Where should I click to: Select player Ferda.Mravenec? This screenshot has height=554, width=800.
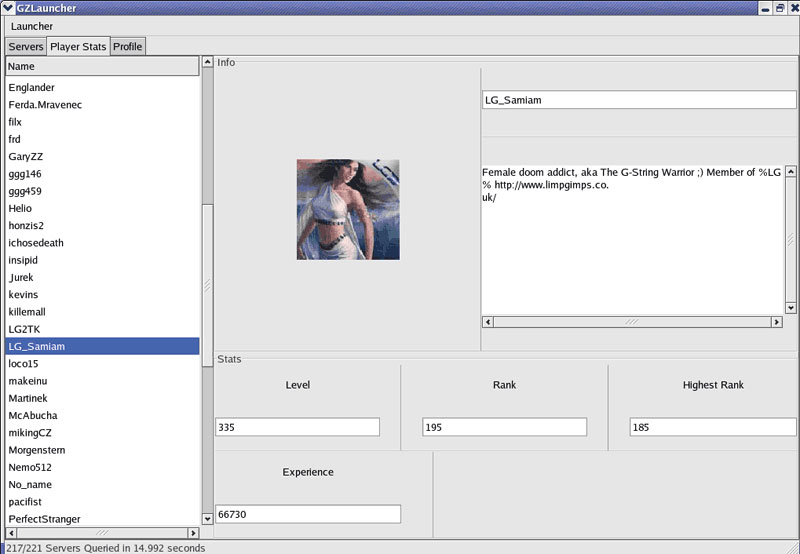45,105
